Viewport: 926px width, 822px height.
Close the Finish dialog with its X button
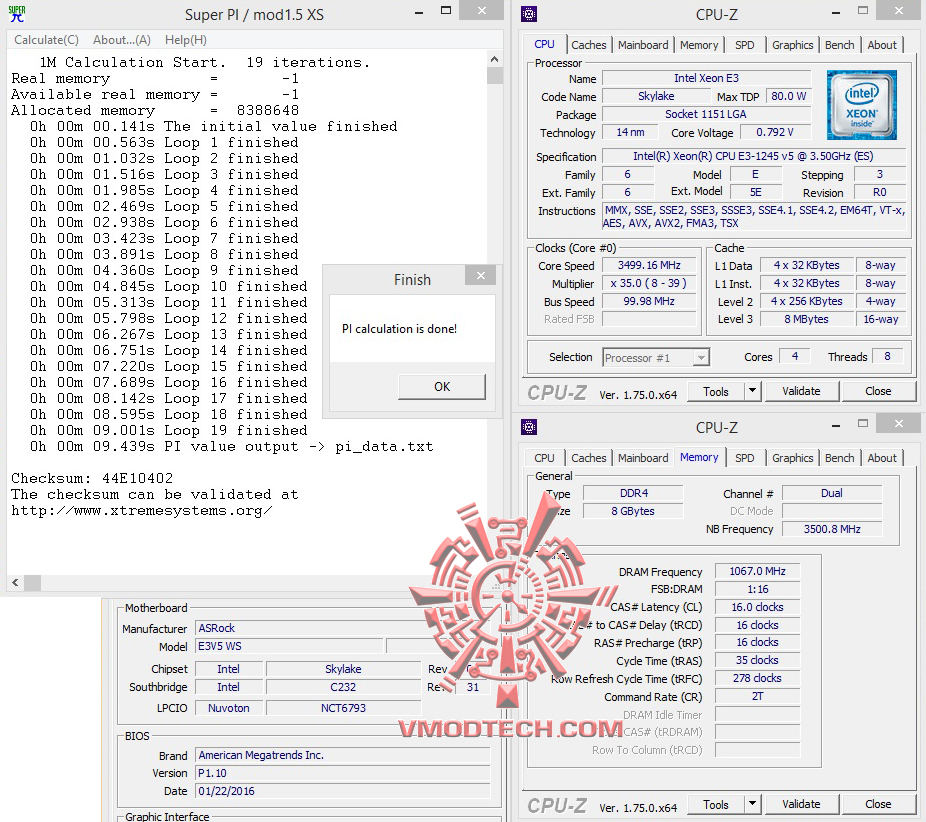[481, 275]
